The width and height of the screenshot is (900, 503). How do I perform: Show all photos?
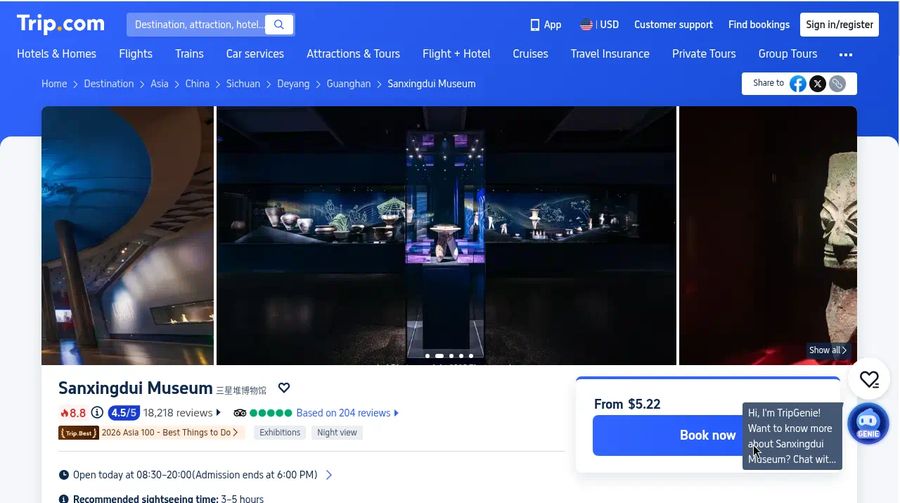pos(827,350)
